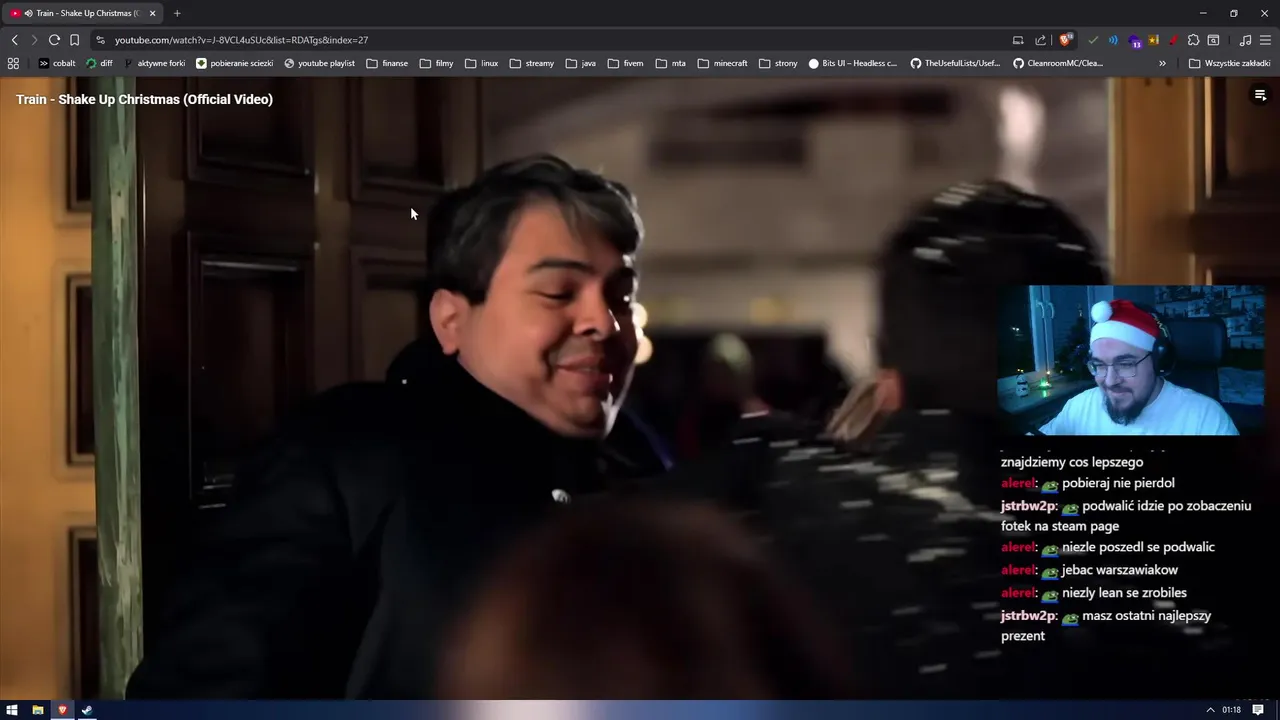Click the streamer webcam overlay

[x=1131, y=360]
